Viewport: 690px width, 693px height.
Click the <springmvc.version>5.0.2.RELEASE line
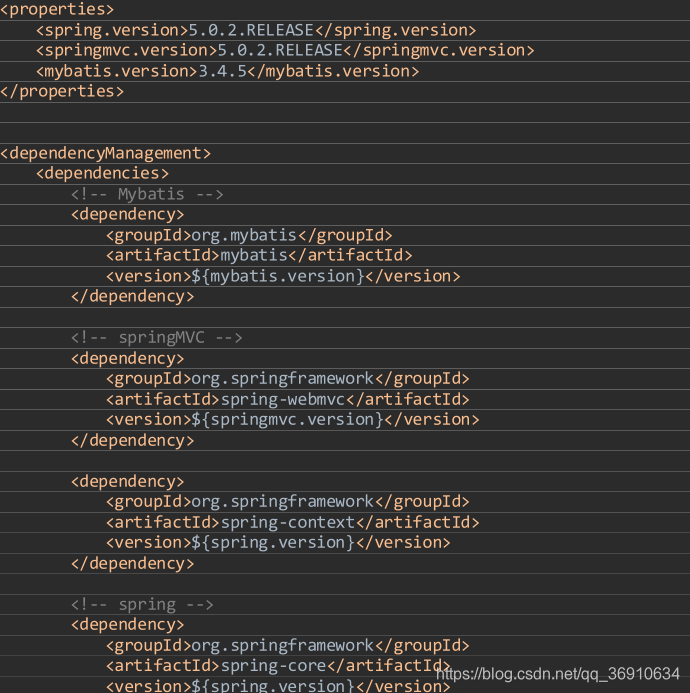[285, 50]
